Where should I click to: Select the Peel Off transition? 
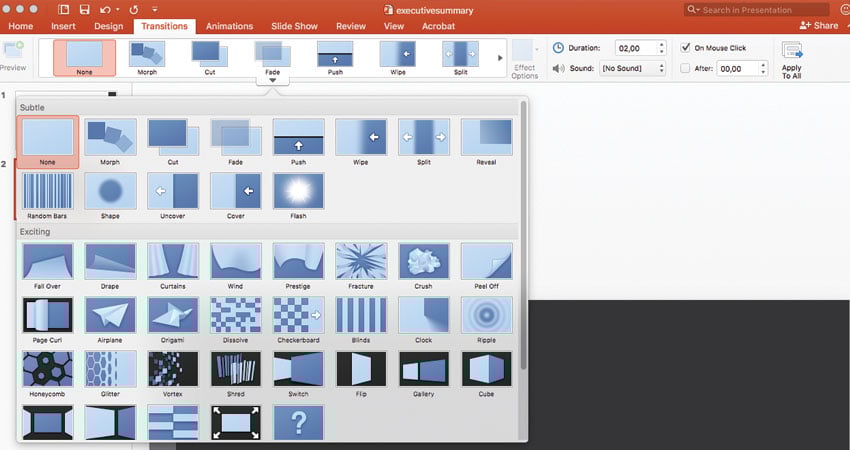point(486,266)
